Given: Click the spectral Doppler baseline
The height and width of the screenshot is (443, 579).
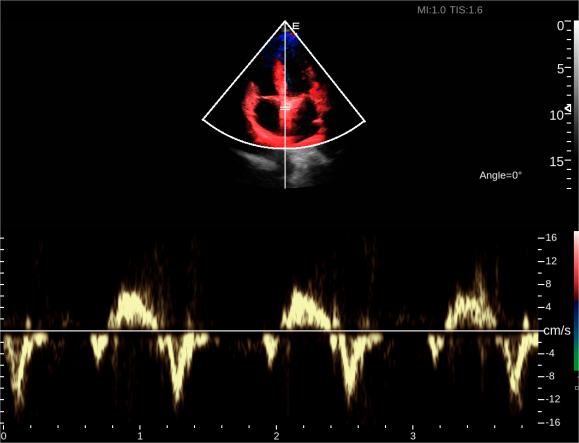Looking at the screenshot, I should (x=270, y=331).
